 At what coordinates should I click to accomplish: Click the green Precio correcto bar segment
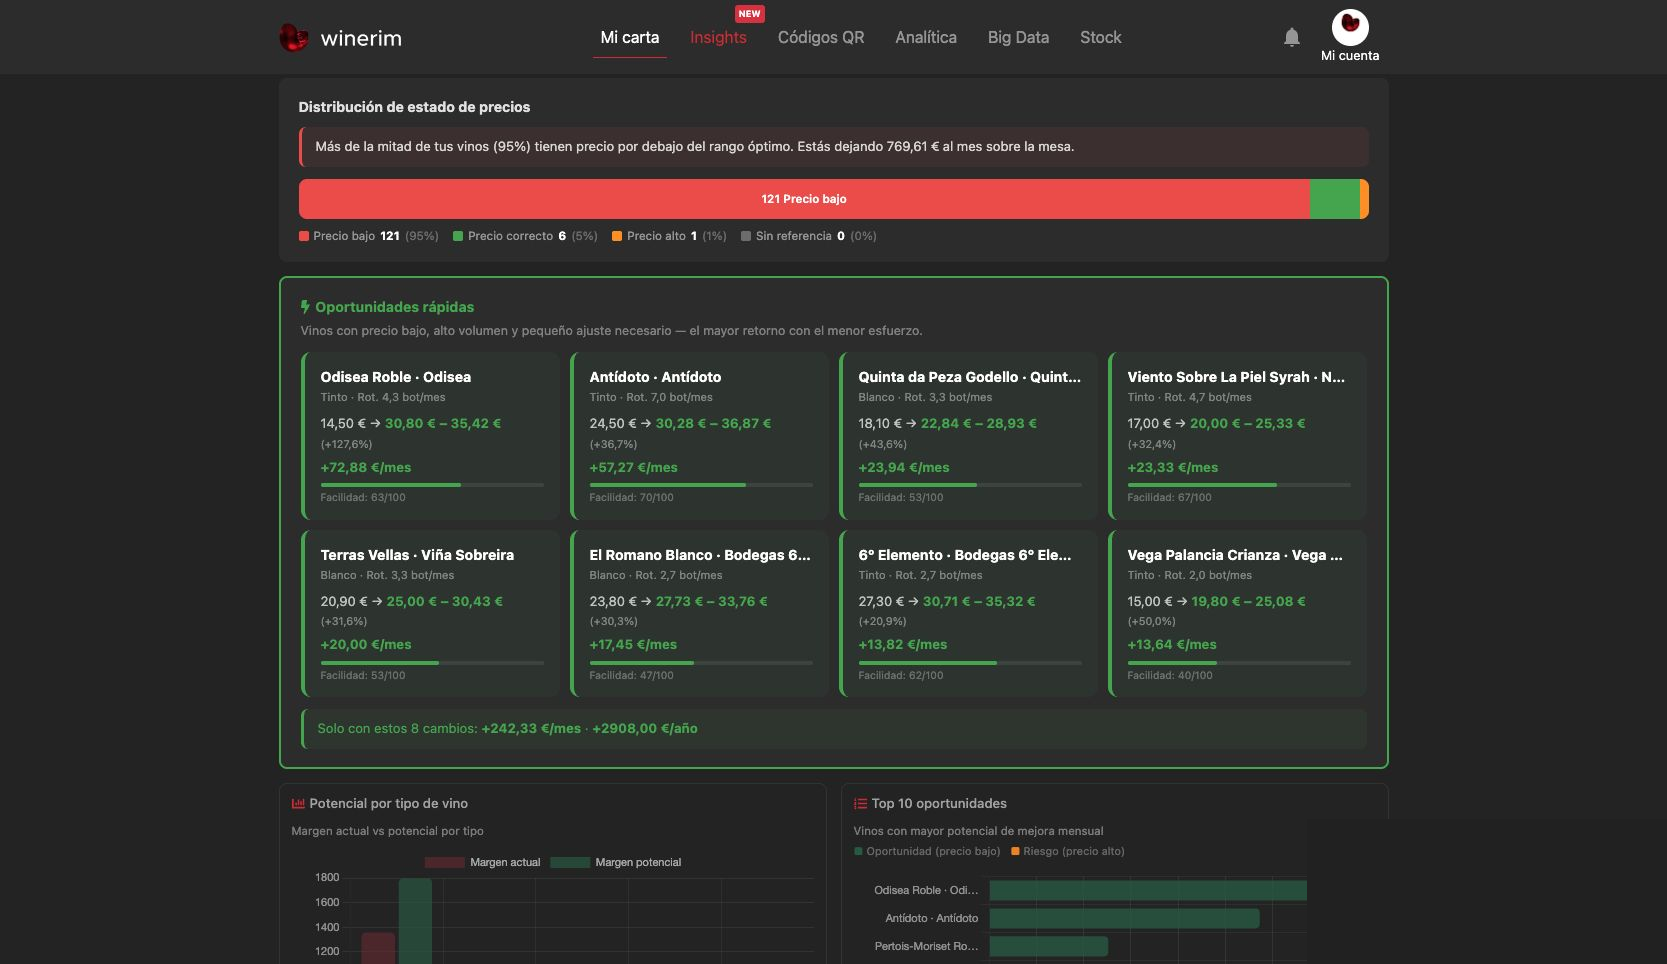[x=1335, y=199]
